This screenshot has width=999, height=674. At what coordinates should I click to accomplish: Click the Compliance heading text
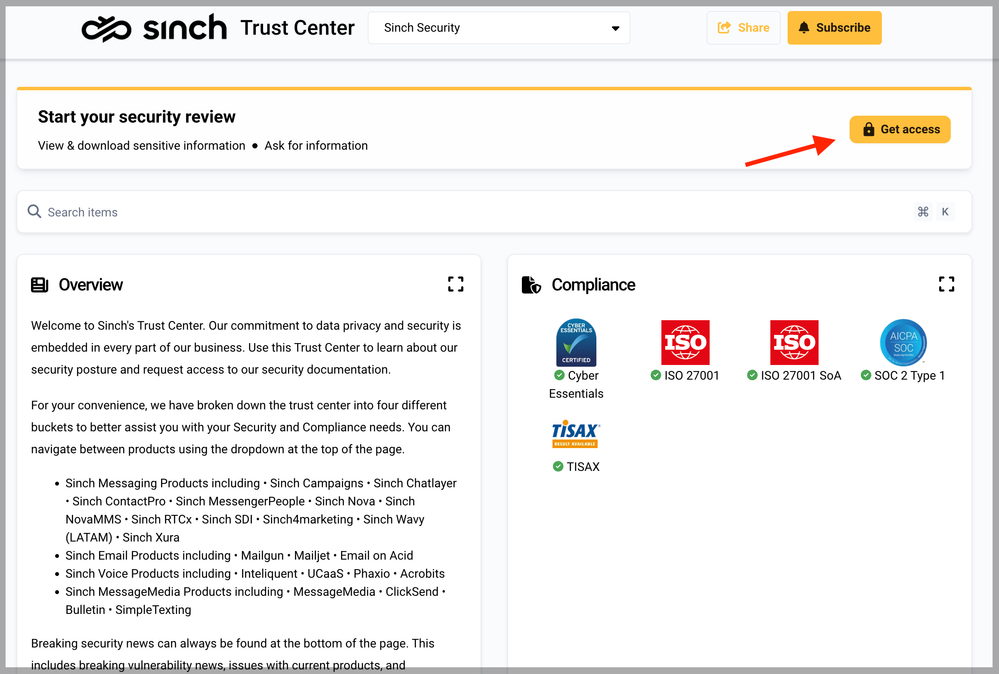point(593,285)
